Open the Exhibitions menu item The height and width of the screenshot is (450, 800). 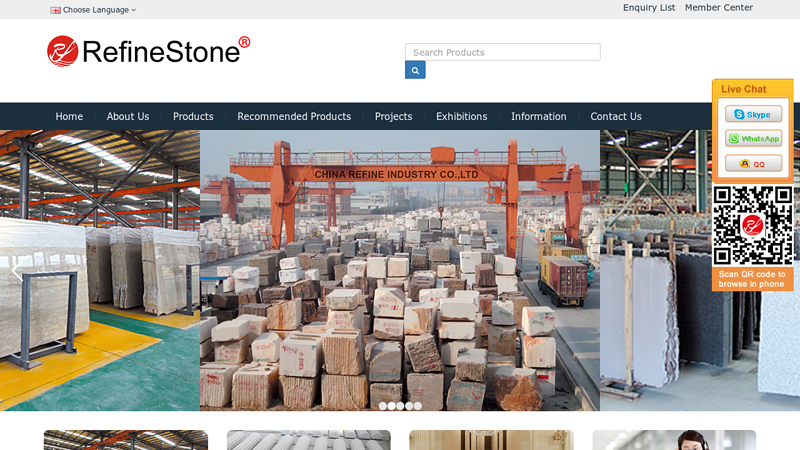461,116
